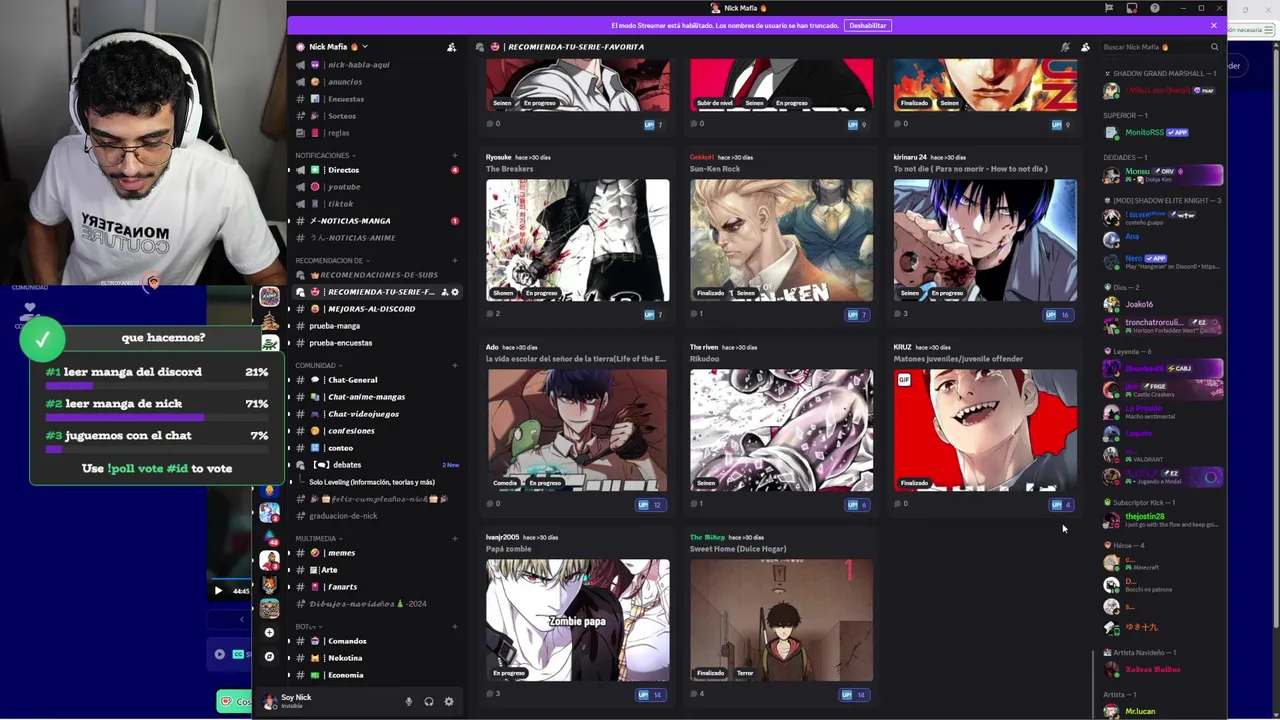This screenshot has height=720, width=1280.
Task: Open member thejostin28 profile
Action: click(x=1163, y=520)
